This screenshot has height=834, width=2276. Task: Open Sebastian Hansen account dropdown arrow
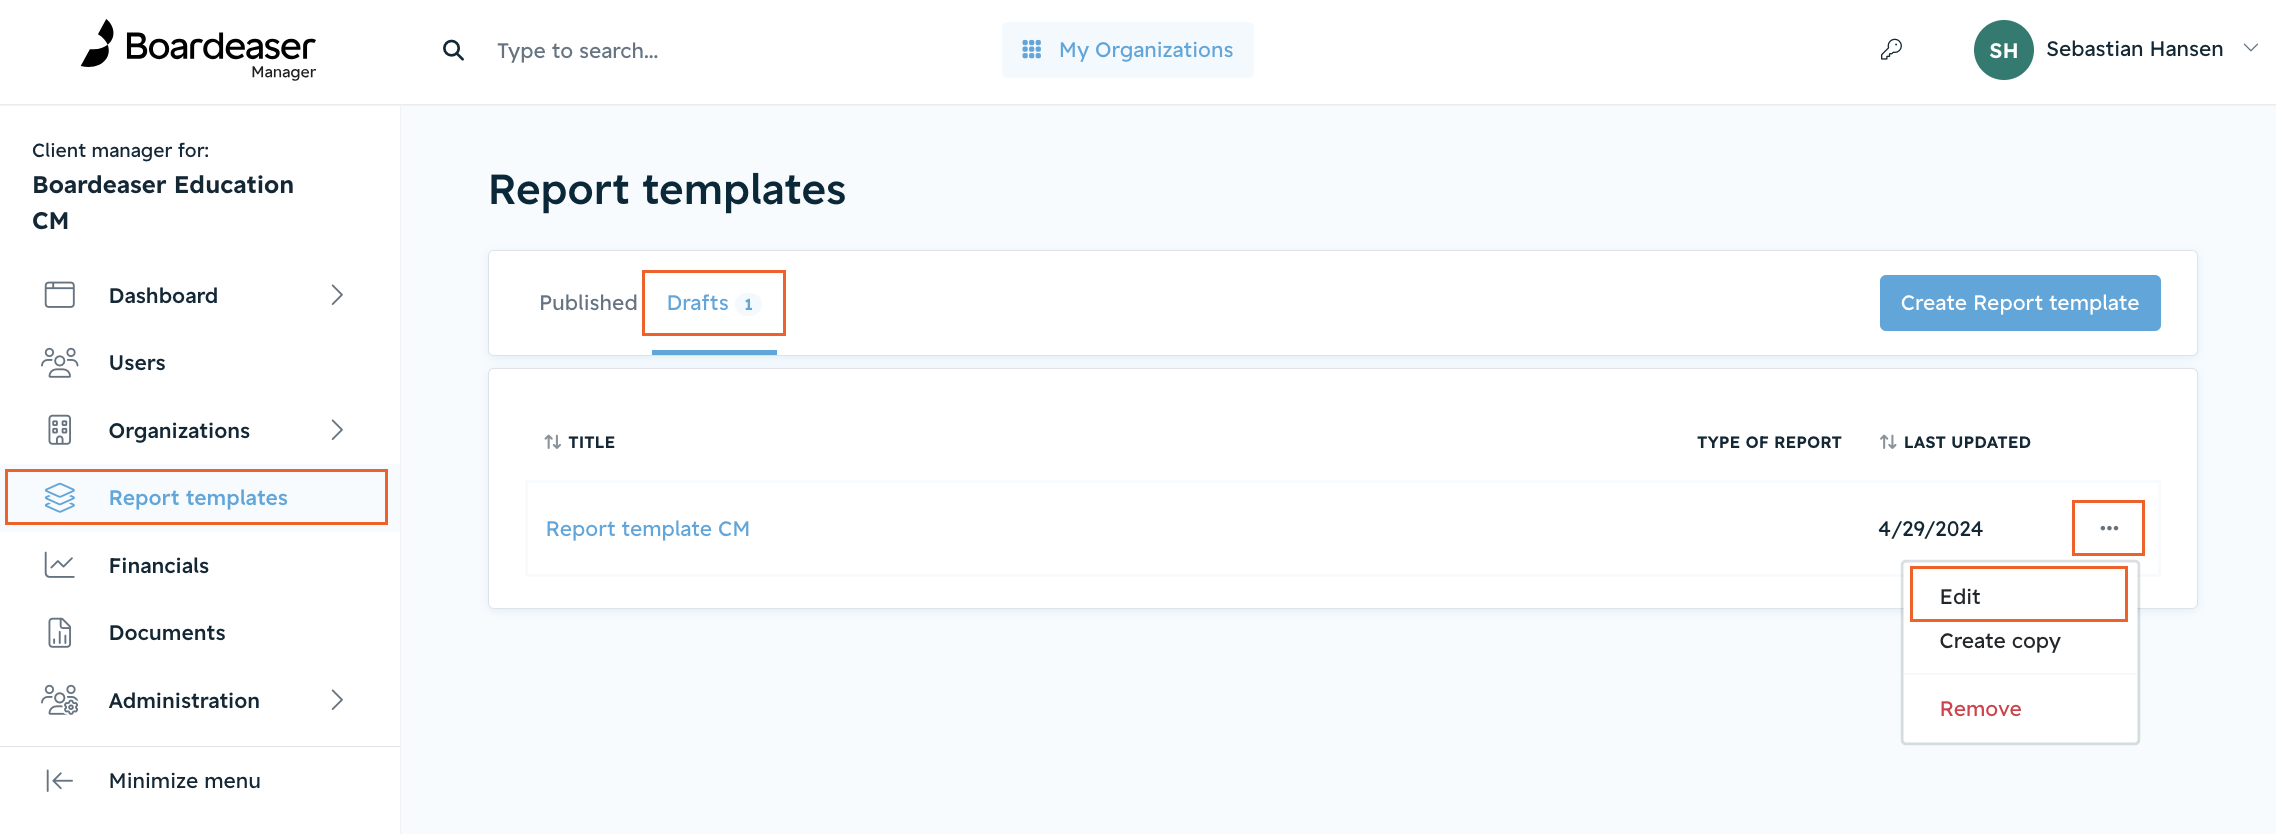(2250, 48)
